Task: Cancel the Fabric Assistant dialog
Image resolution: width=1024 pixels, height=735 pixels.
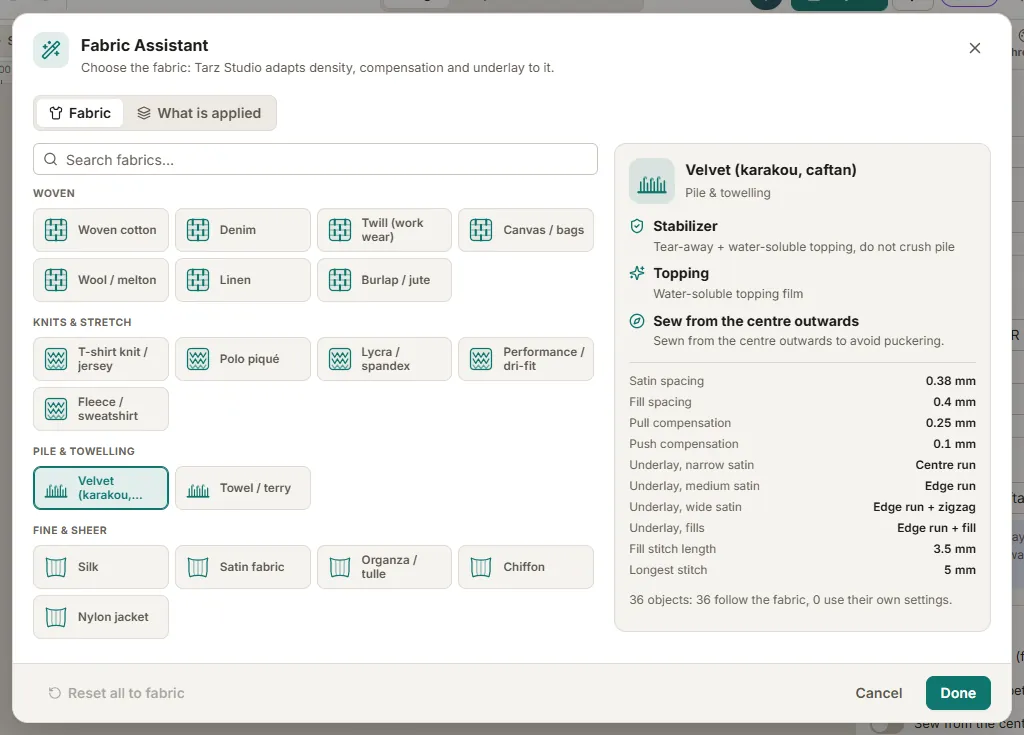Action: click(878, 693)
